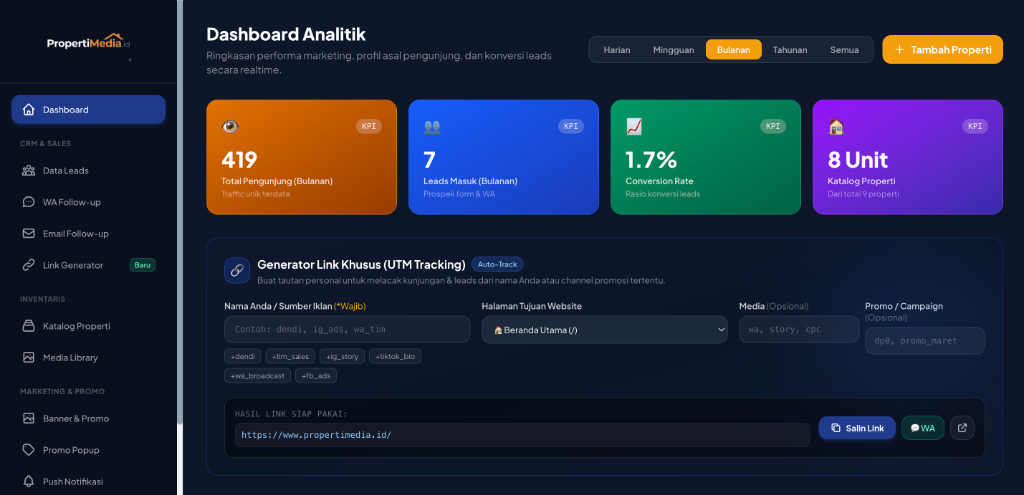The width and height of the screenshot is (1024, 495).
Task: Switch period to Harian
Action: tap(616, 50)
